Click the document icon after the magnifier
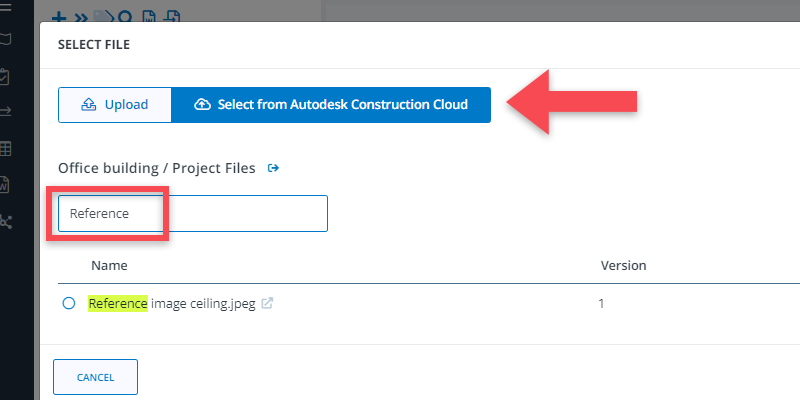Viewport: 800px width, 400px height. 150,17
